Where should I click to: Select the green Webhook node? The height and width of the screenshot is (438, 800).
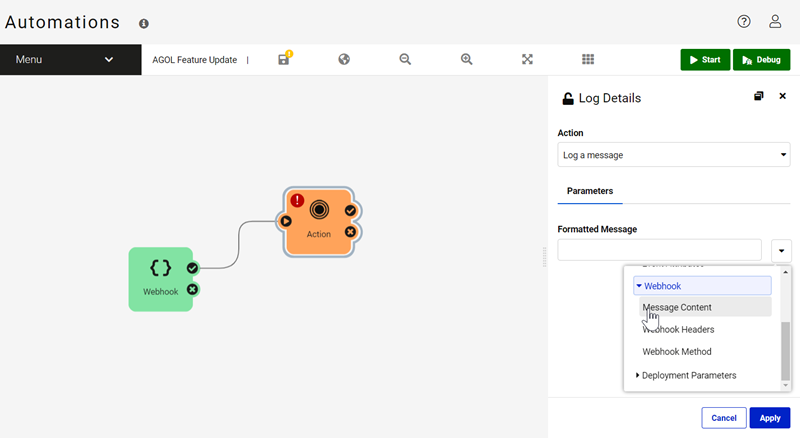[x=160, y=279]
